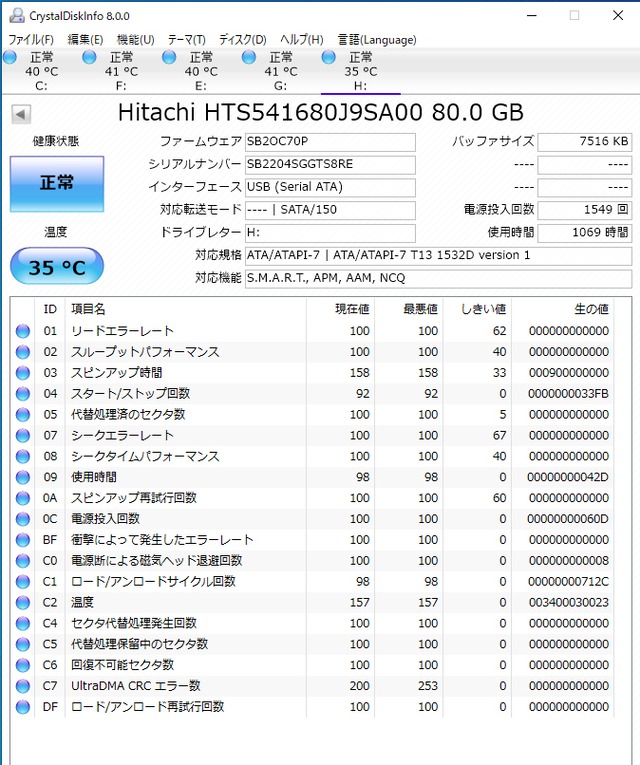Image resolution: width=640 pixels, height=765 pixels.
Task: Select the H: drive tab at 35 °C
Action: coord(360,71)
